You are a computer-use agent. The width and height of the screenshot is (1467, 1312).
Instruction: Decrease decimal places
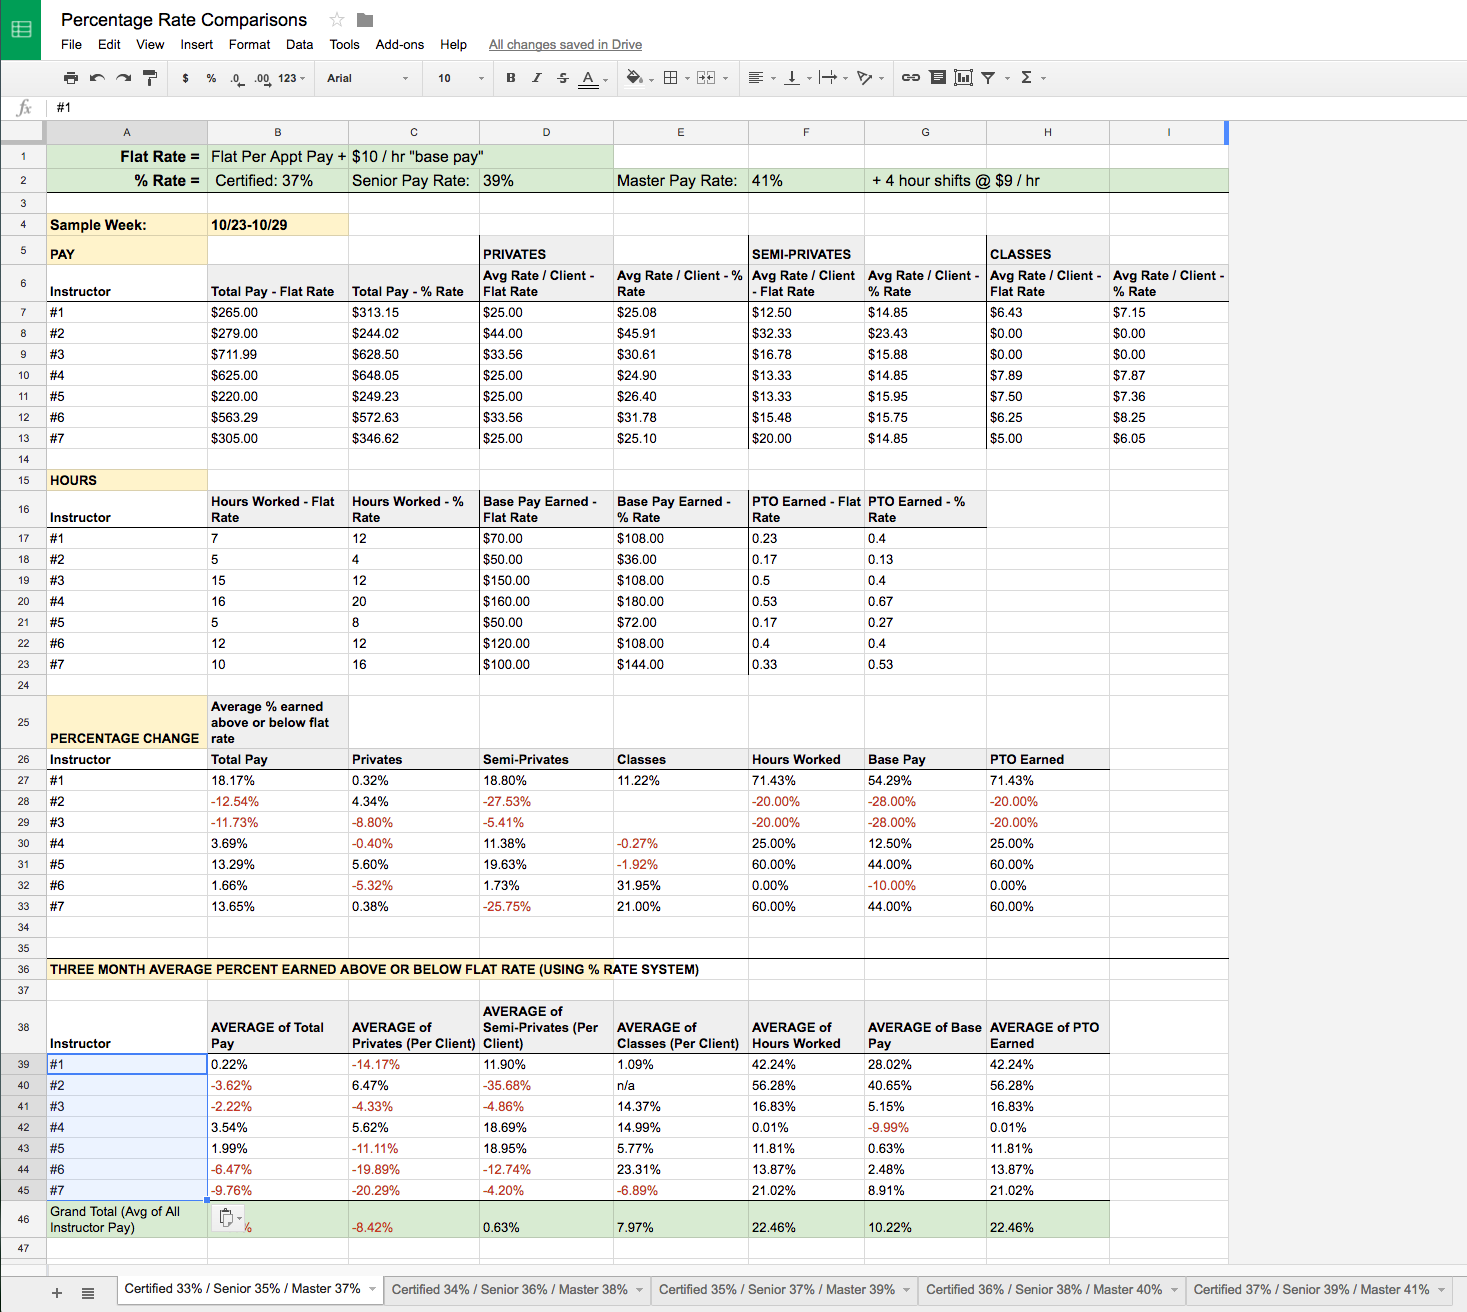[x=236, y=78]
